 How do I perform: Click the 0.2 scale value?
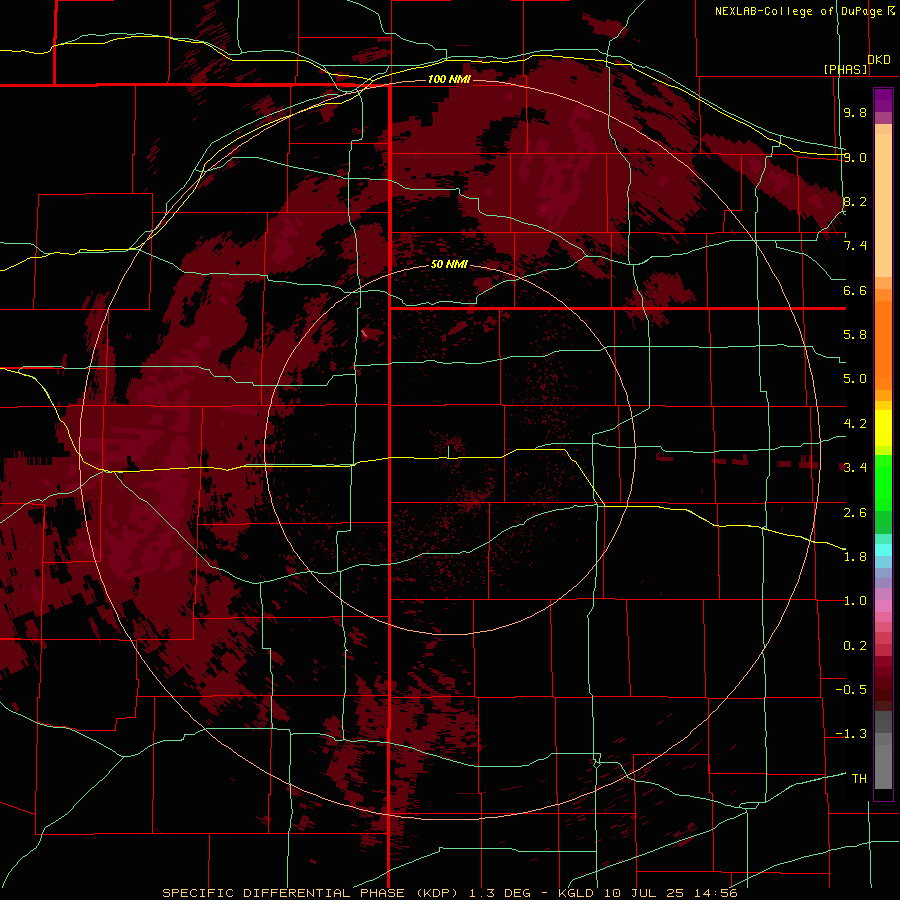point(855,645)
